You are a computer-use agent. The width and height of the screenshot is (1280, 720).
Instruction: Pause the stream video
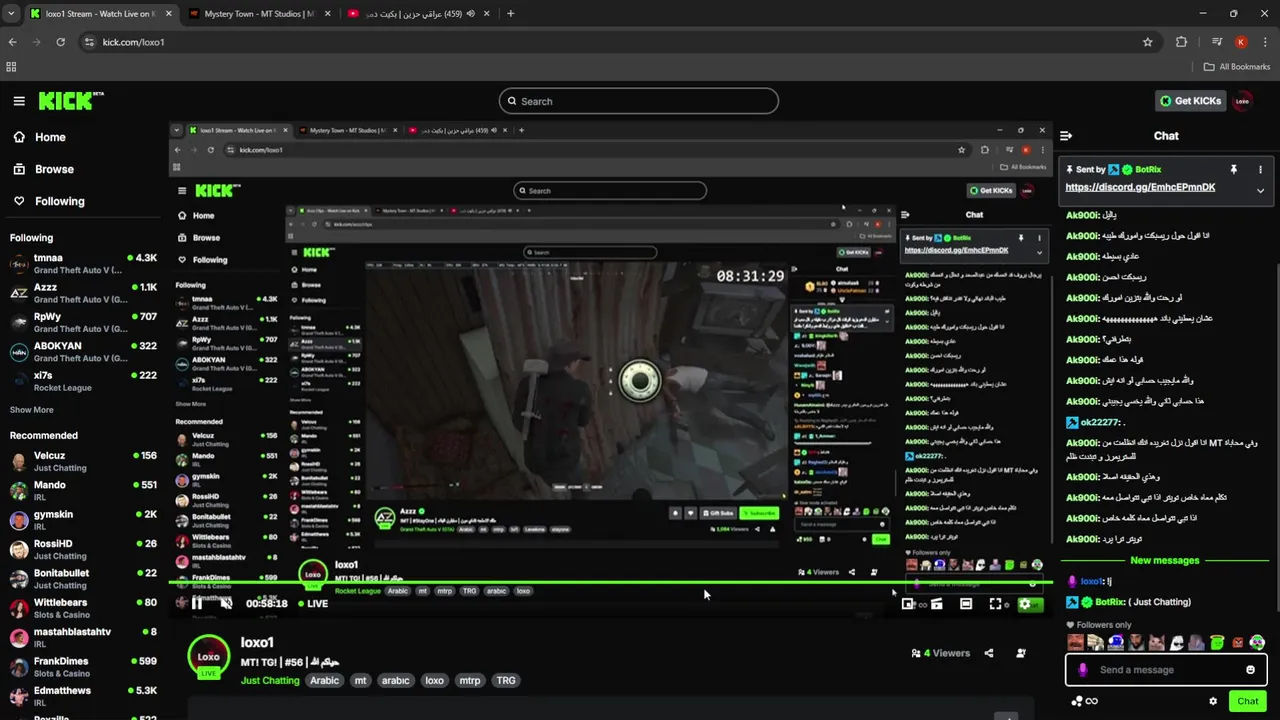197,603
